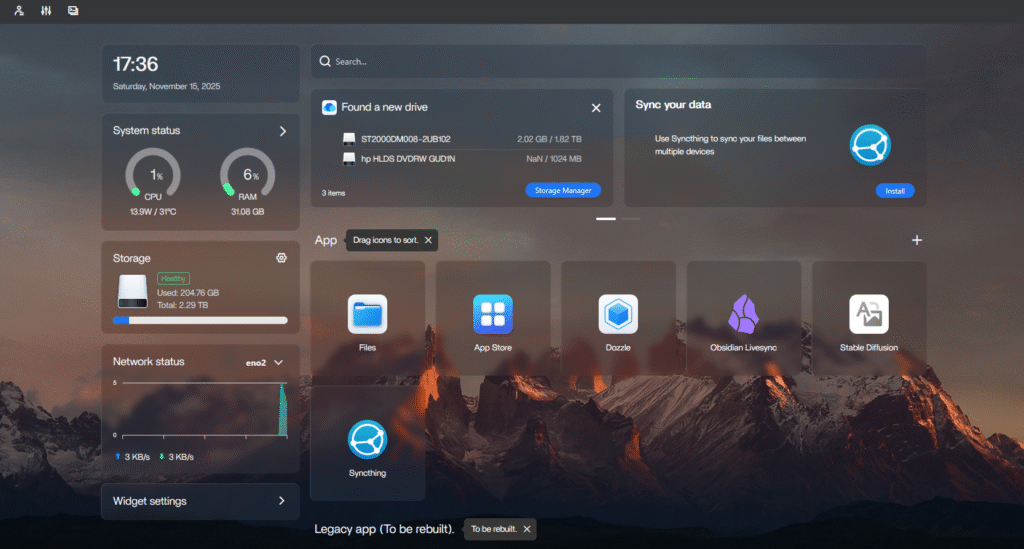Install Syncthing from the sync card
The height and width of the screenshot is (549, 1024).
click(x=894, y=190)
